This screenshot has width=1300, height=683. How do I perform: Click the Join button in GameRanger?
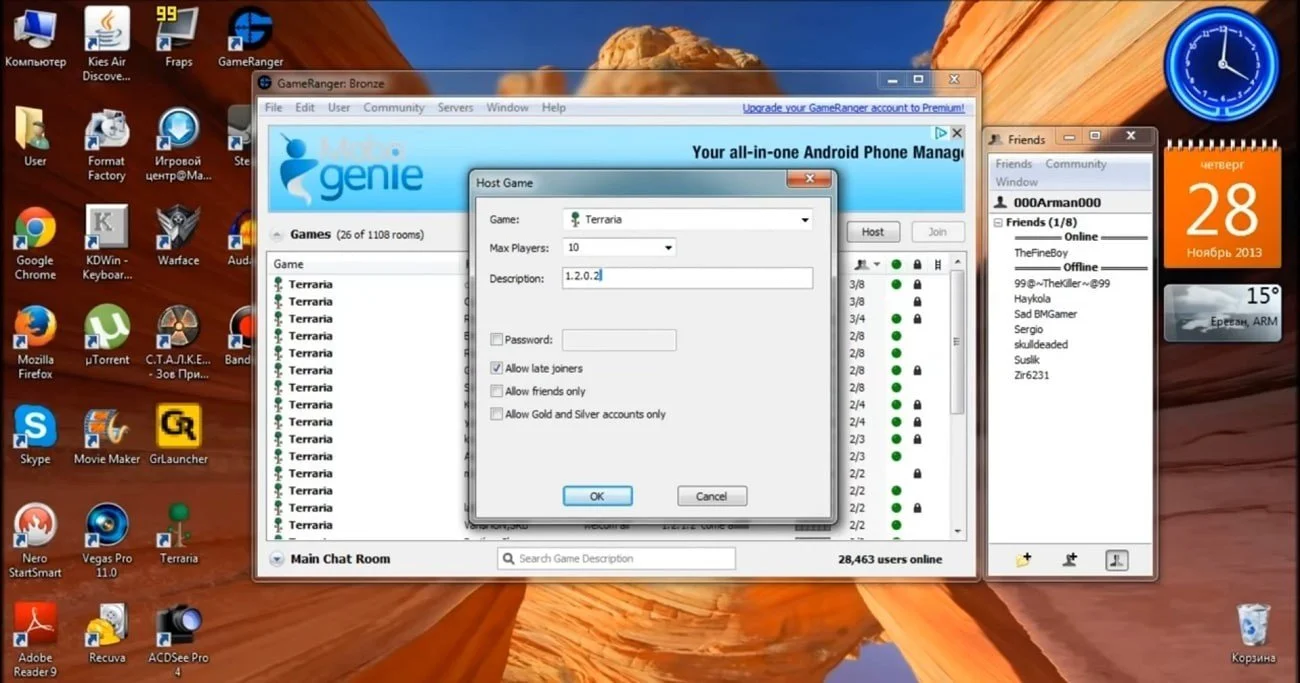[937, 232]
